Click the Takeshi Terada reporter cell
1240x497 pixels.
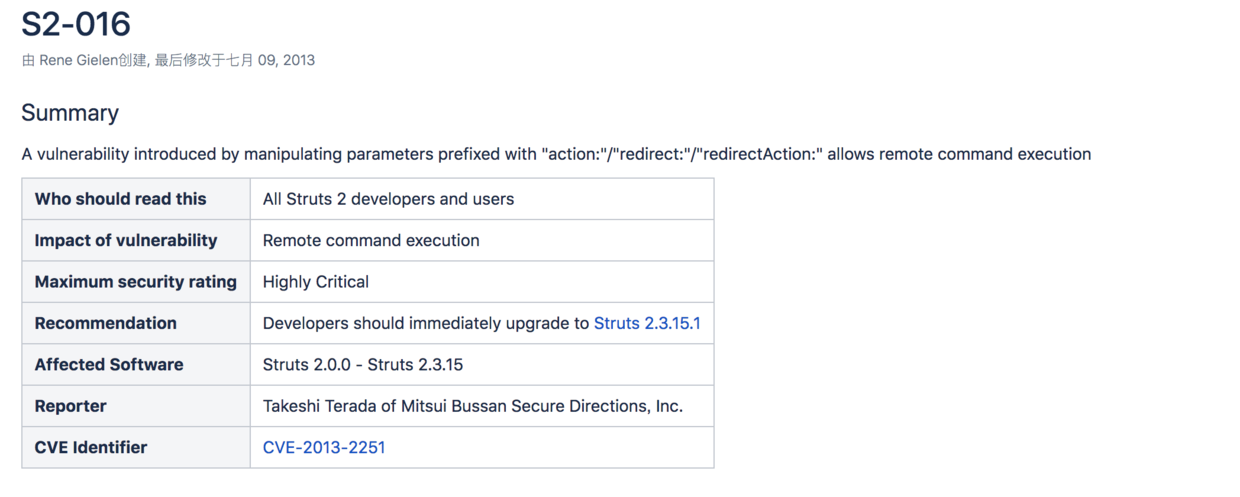point(473,406)
